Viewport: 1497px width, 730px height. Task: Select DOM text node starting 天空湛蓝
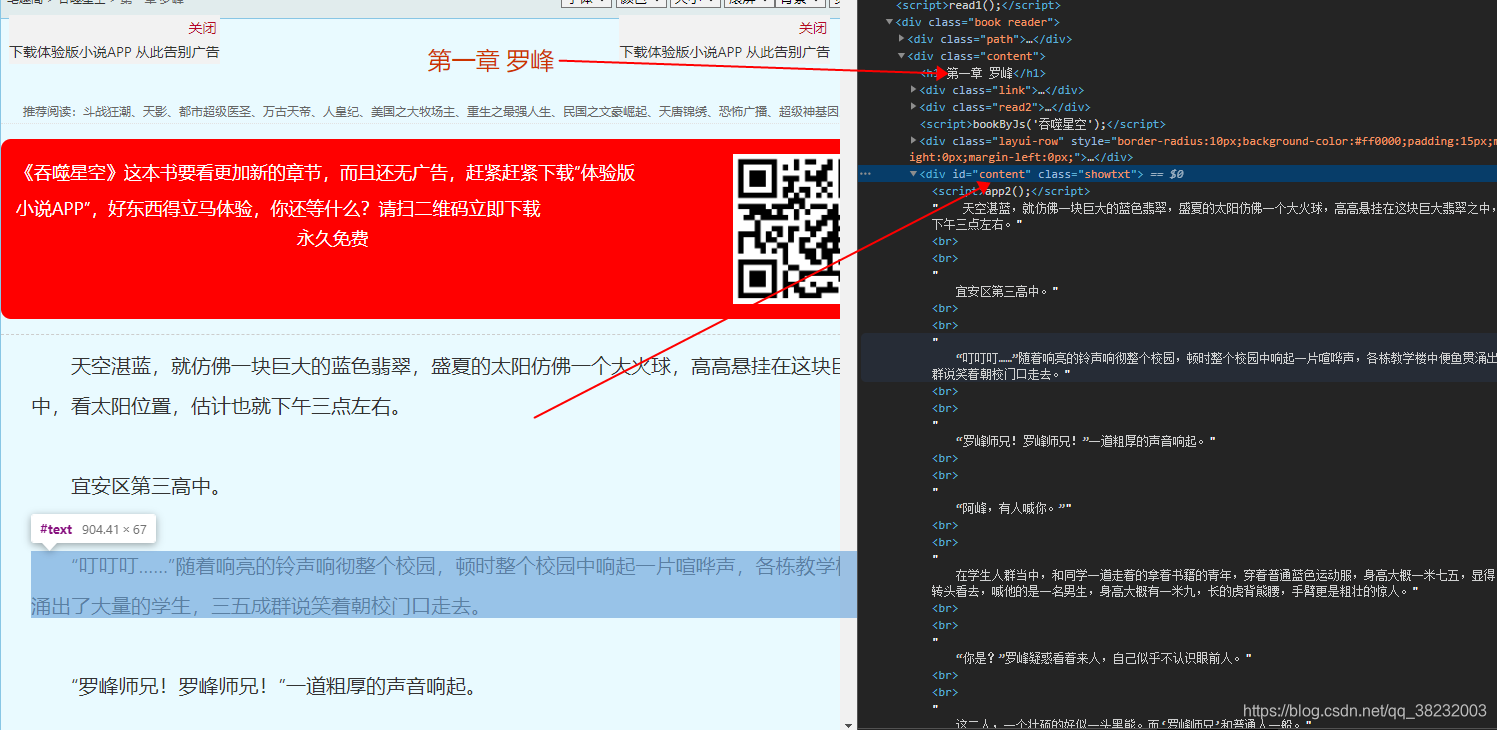(1213, 216)
